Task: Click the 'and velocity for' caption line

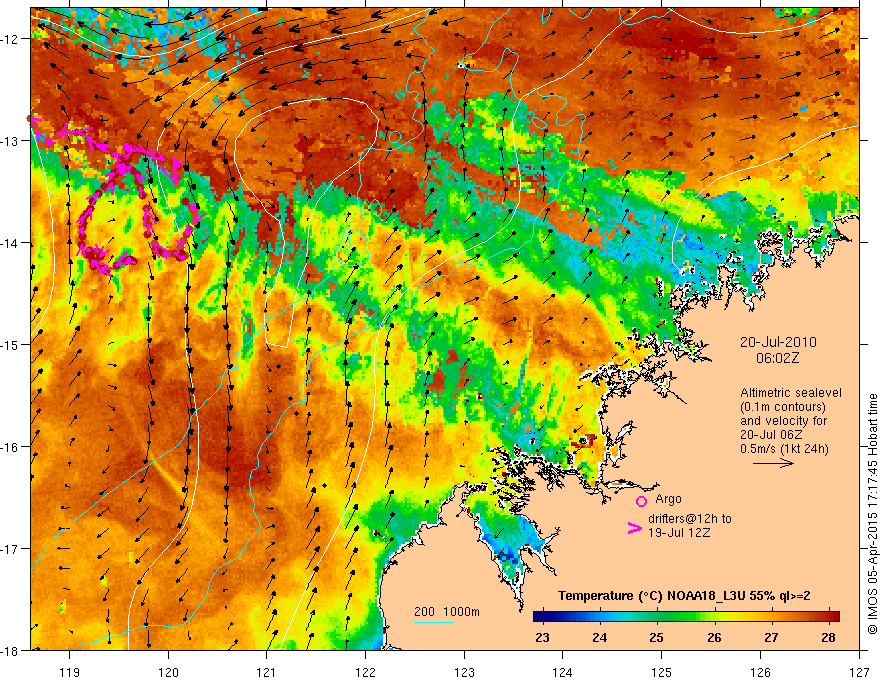Action: (783, 421)
